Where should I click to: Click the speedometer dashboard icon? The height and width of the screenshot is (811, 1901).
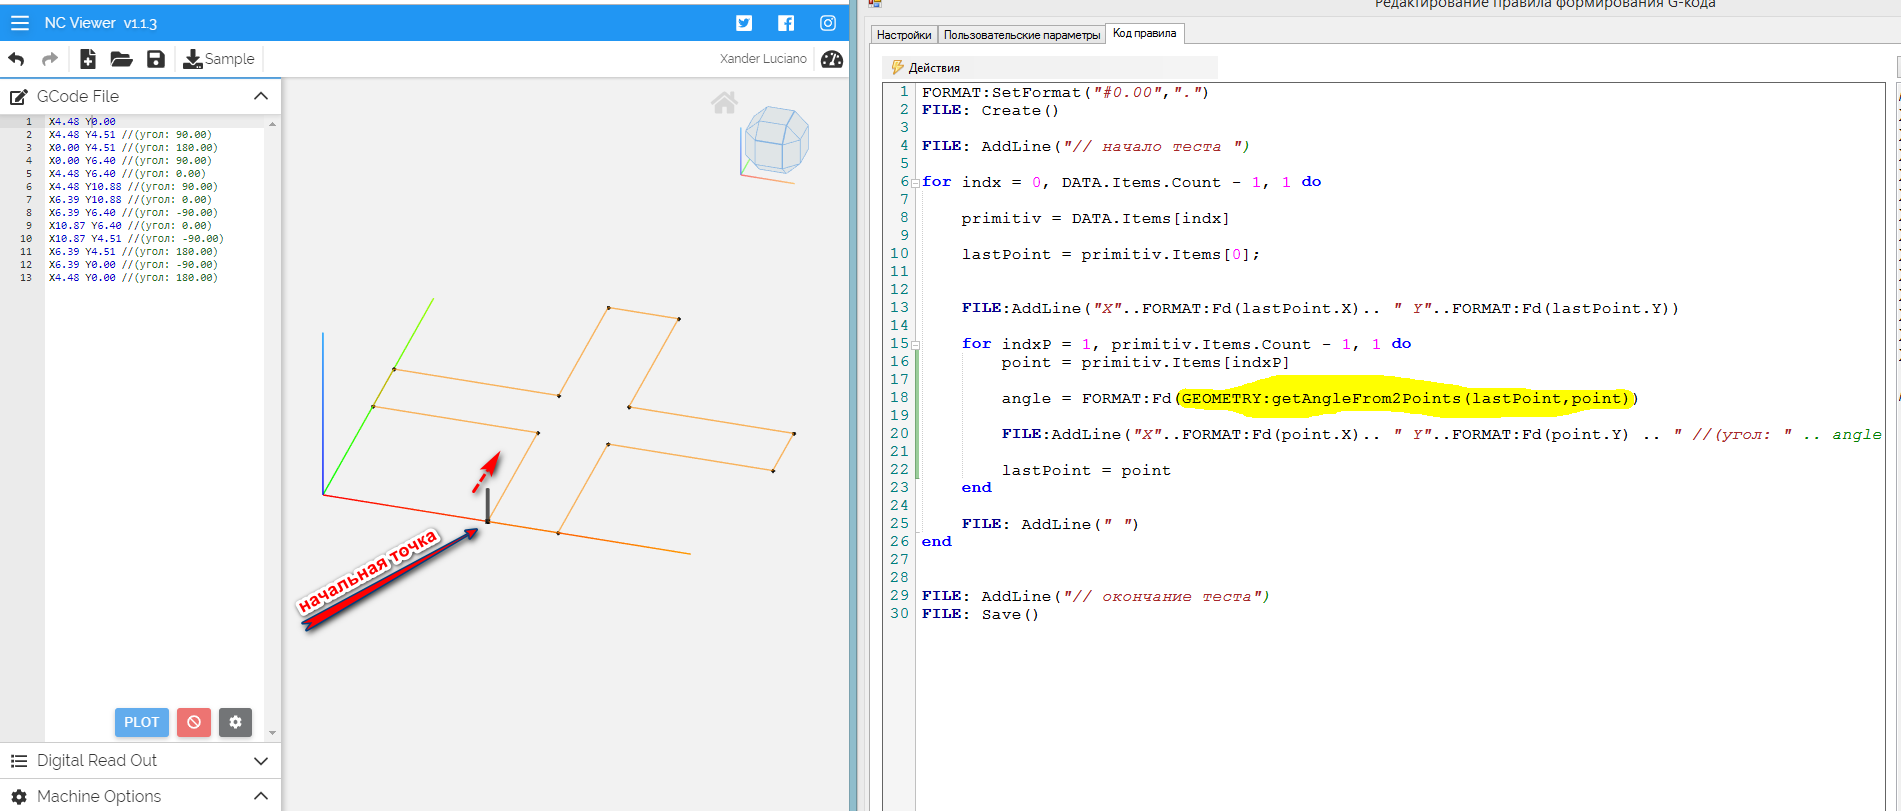coord(832,59)
